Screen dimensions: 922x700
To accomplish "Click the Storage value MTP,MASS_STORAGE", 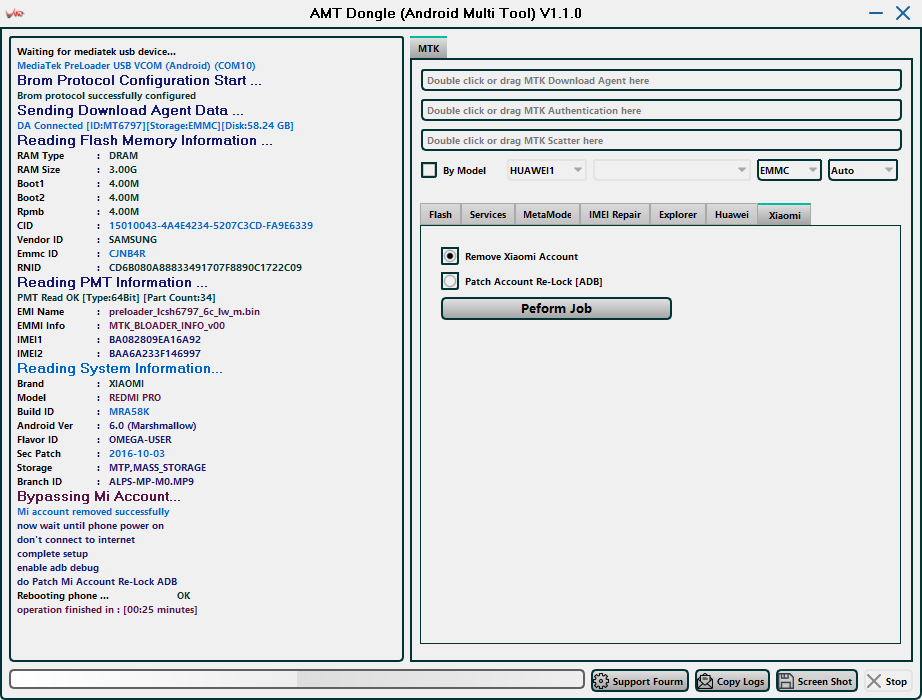I will (157, 468).
